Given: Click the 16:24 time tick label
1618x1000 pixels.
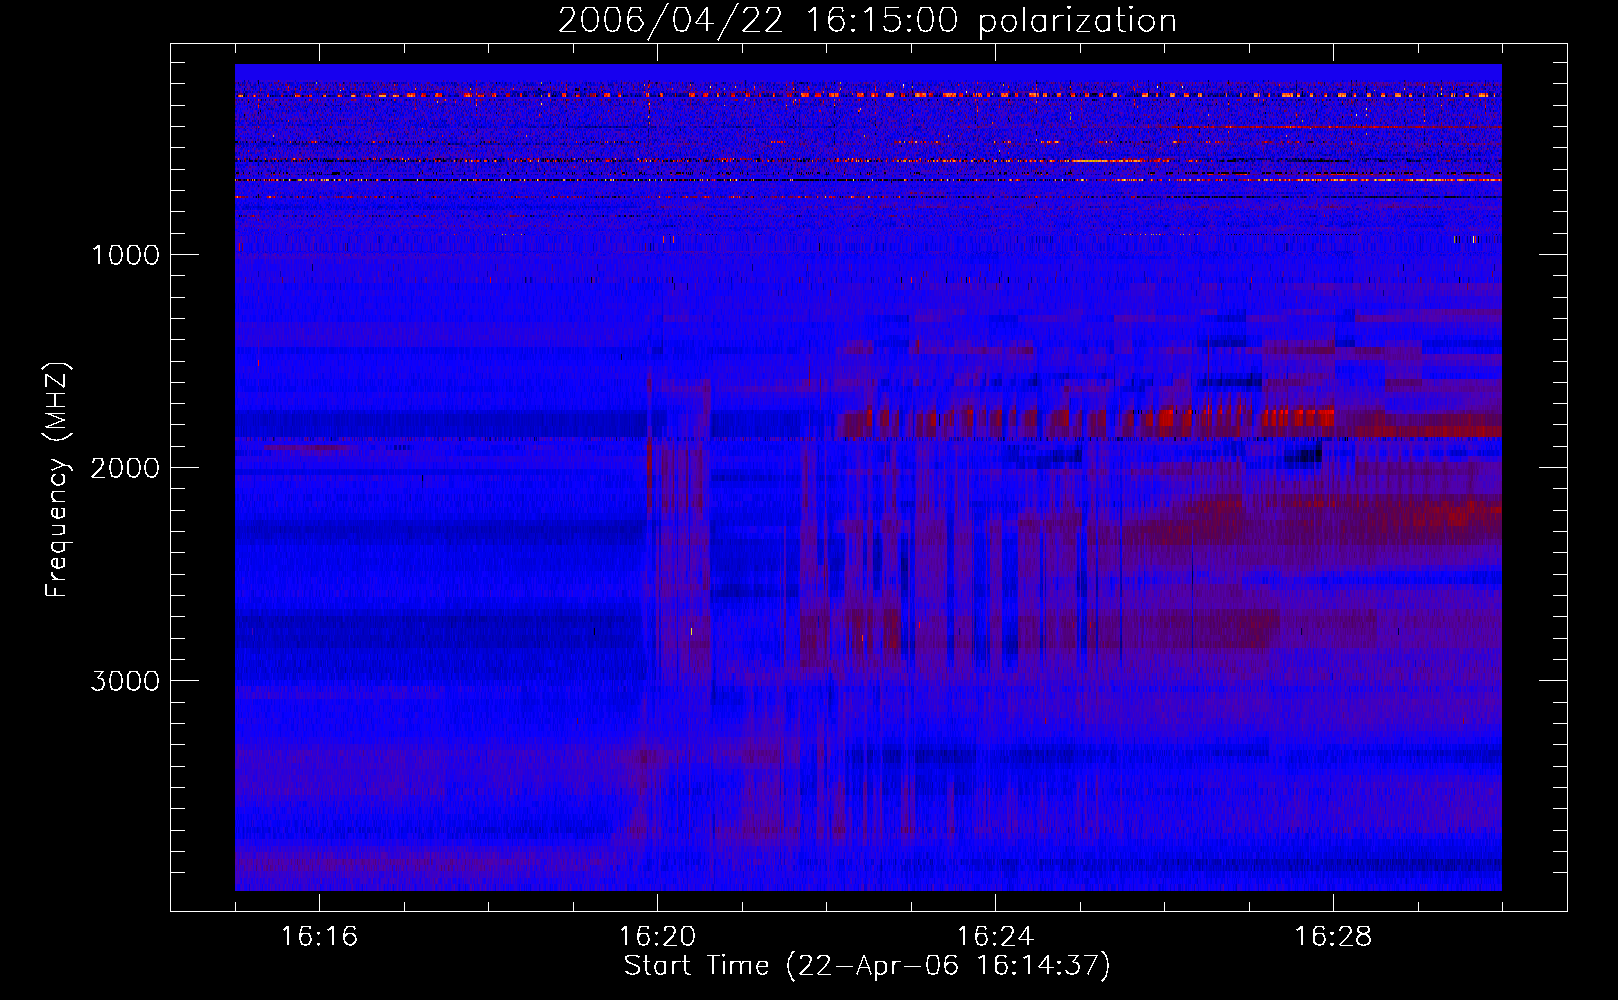Looking at the screenshot, I should (x=995, y=937).
